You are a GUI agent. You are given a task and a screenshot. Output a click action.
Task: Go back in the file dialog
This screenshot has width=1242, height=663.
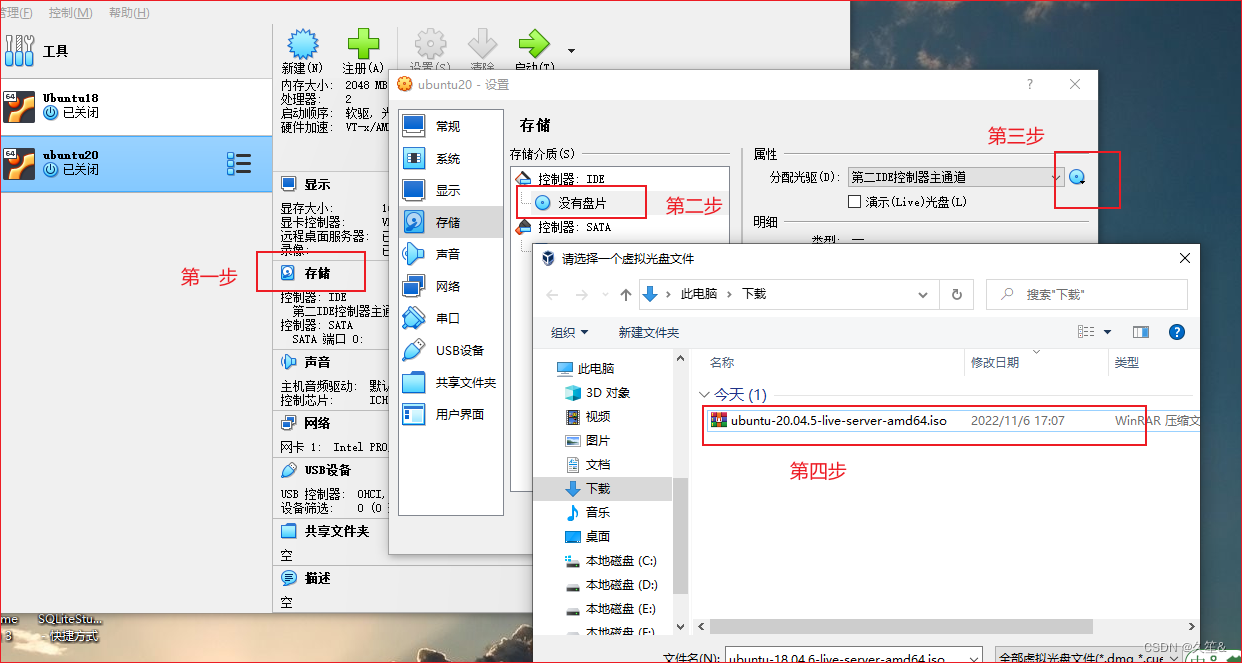point(552,294)
